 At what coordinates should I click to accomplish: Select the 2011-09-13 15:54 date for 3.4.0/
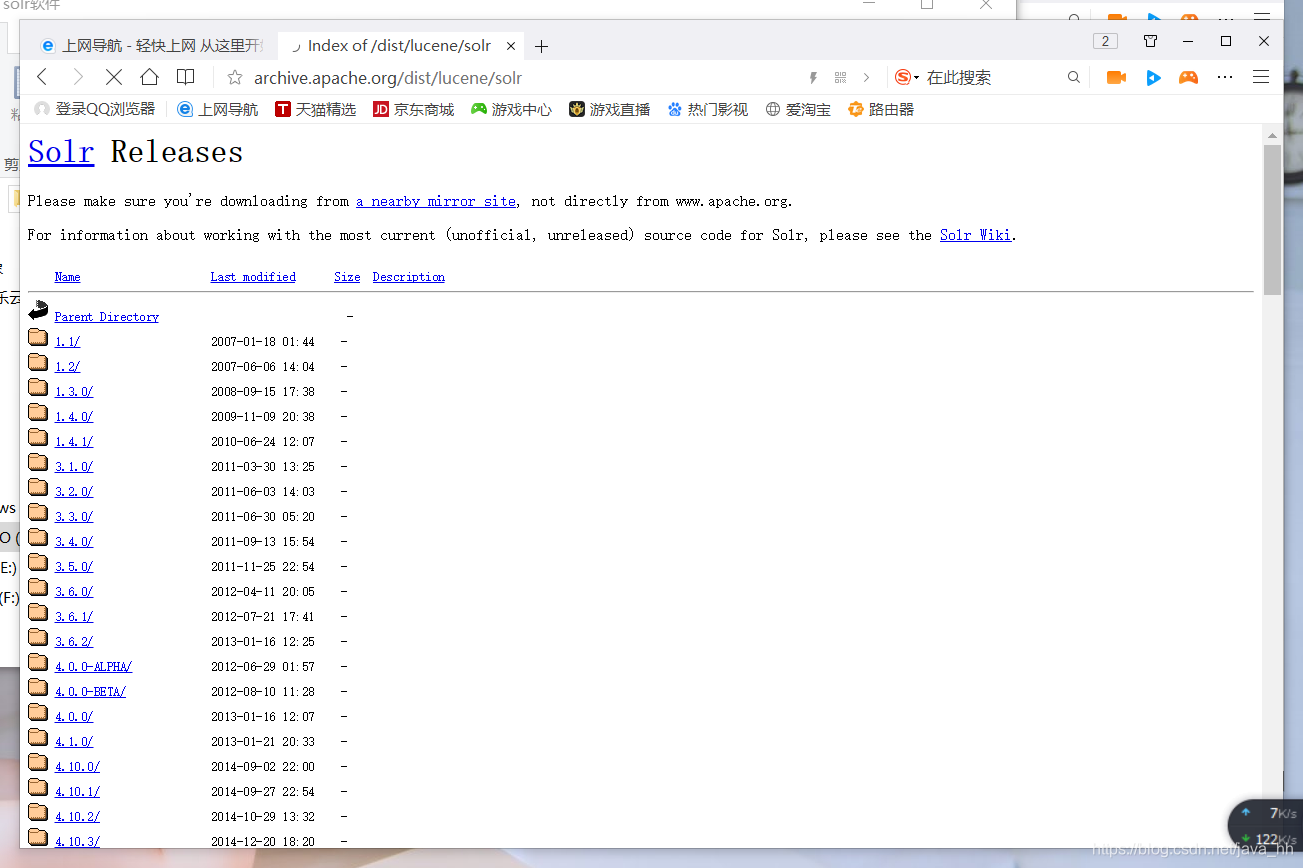pos(263,542)
